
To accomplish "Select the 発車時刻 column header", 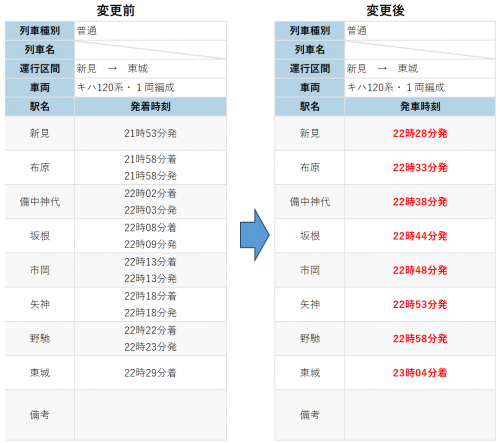I will click(420, 107).
